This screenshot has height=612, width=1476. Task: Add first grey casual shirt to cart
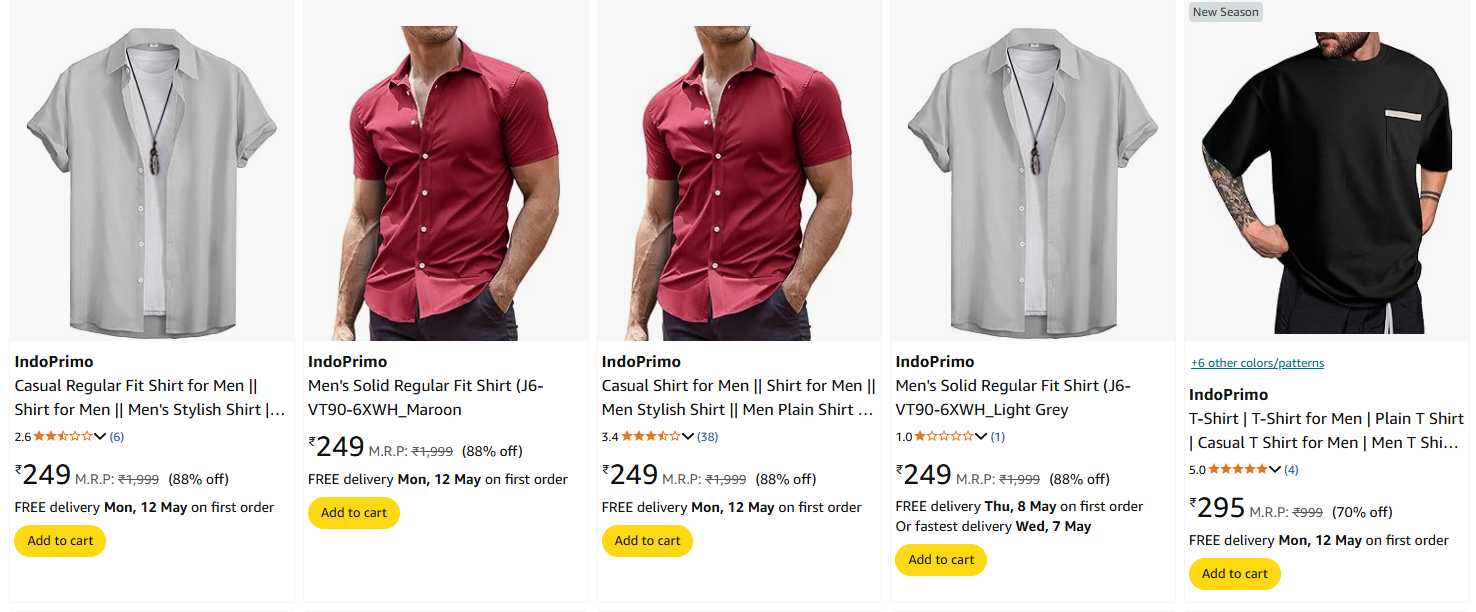click(60, 541)
